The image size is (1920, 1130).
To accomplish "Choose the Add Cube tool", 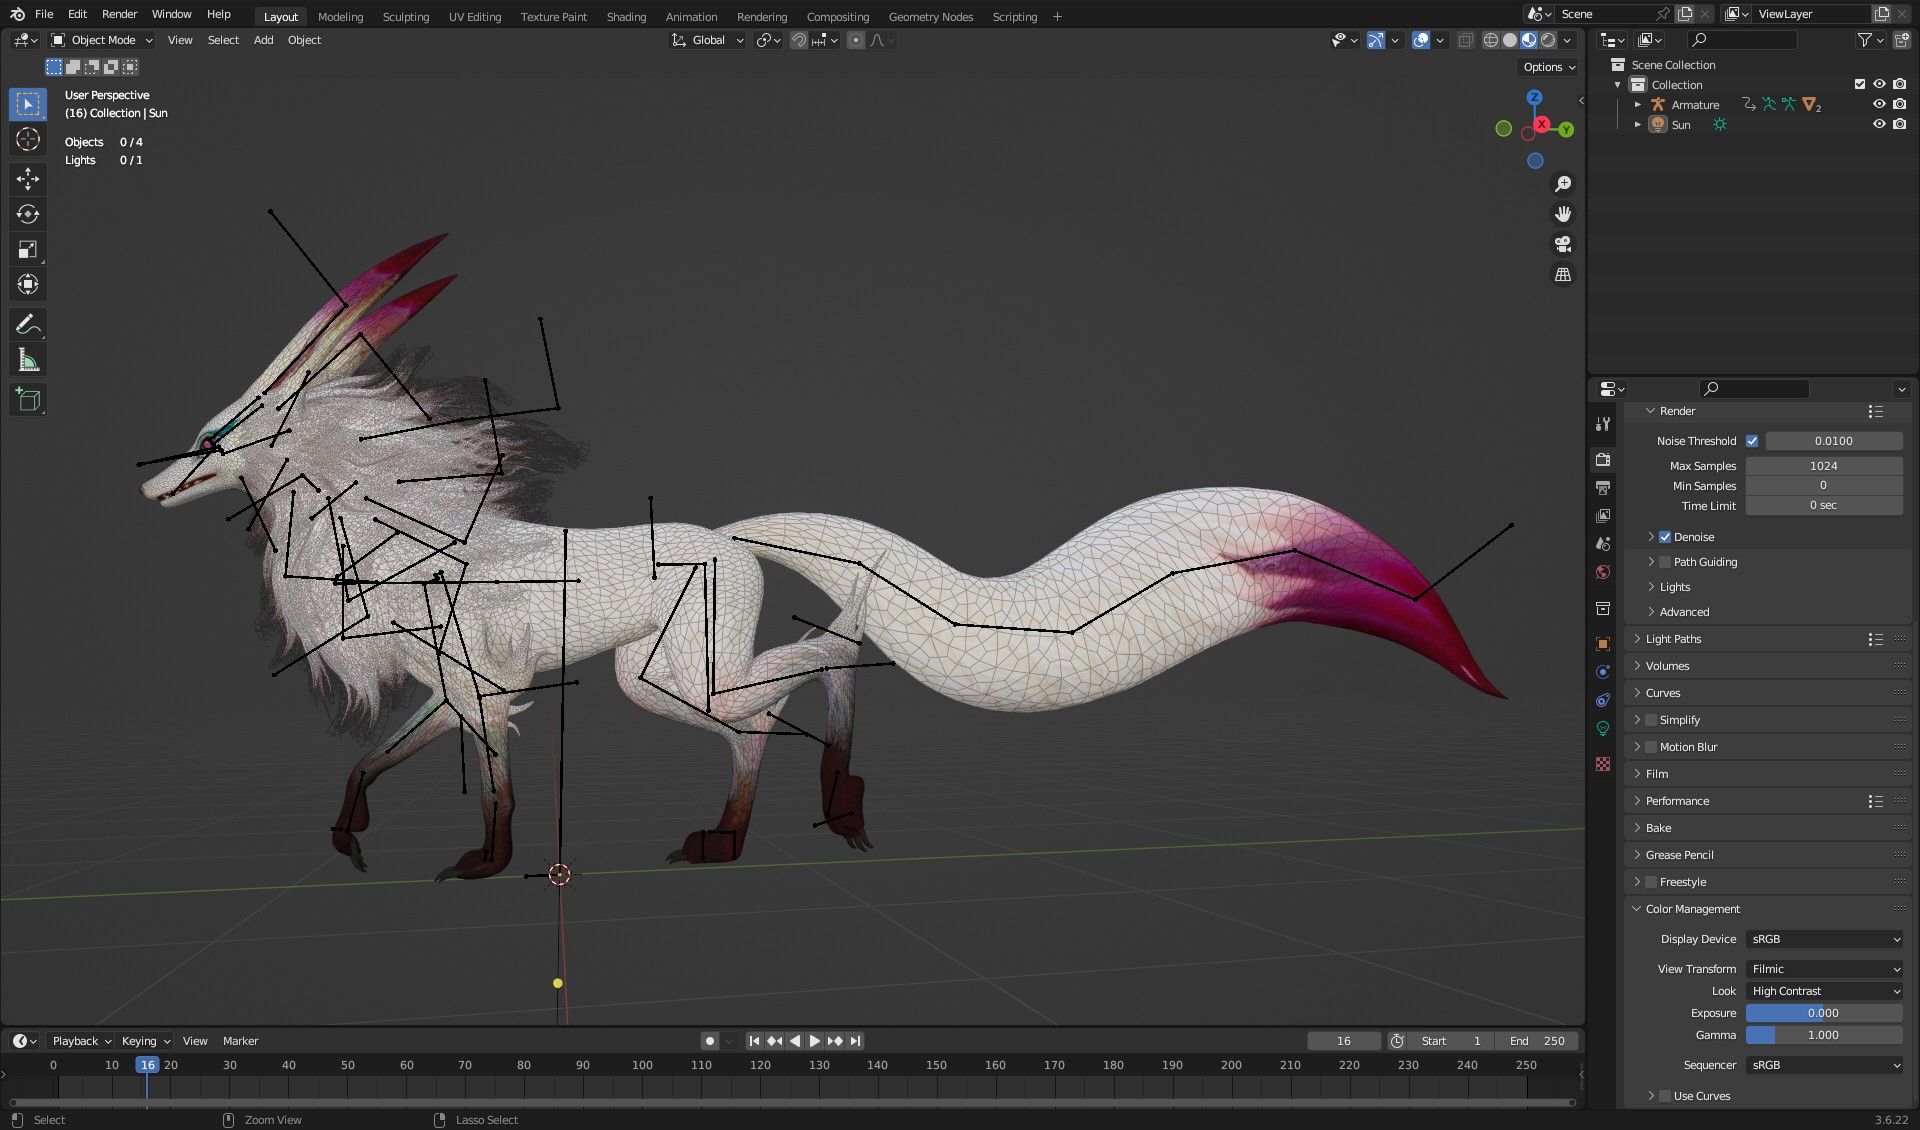I will [x=28, y=400].
